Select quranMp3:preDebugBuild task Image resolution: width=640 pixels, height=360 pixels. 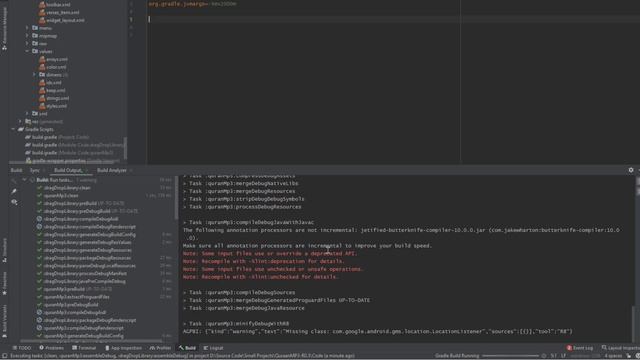[x=71, y=304]
